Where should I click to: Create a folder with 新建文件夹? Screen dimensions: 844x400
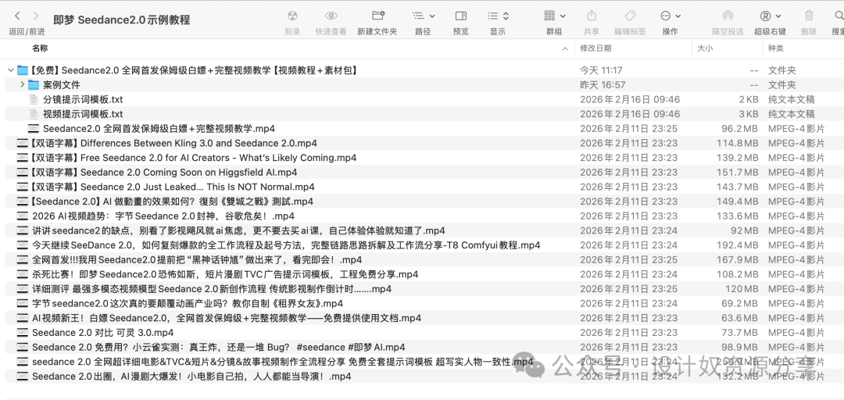click(378, 16)
